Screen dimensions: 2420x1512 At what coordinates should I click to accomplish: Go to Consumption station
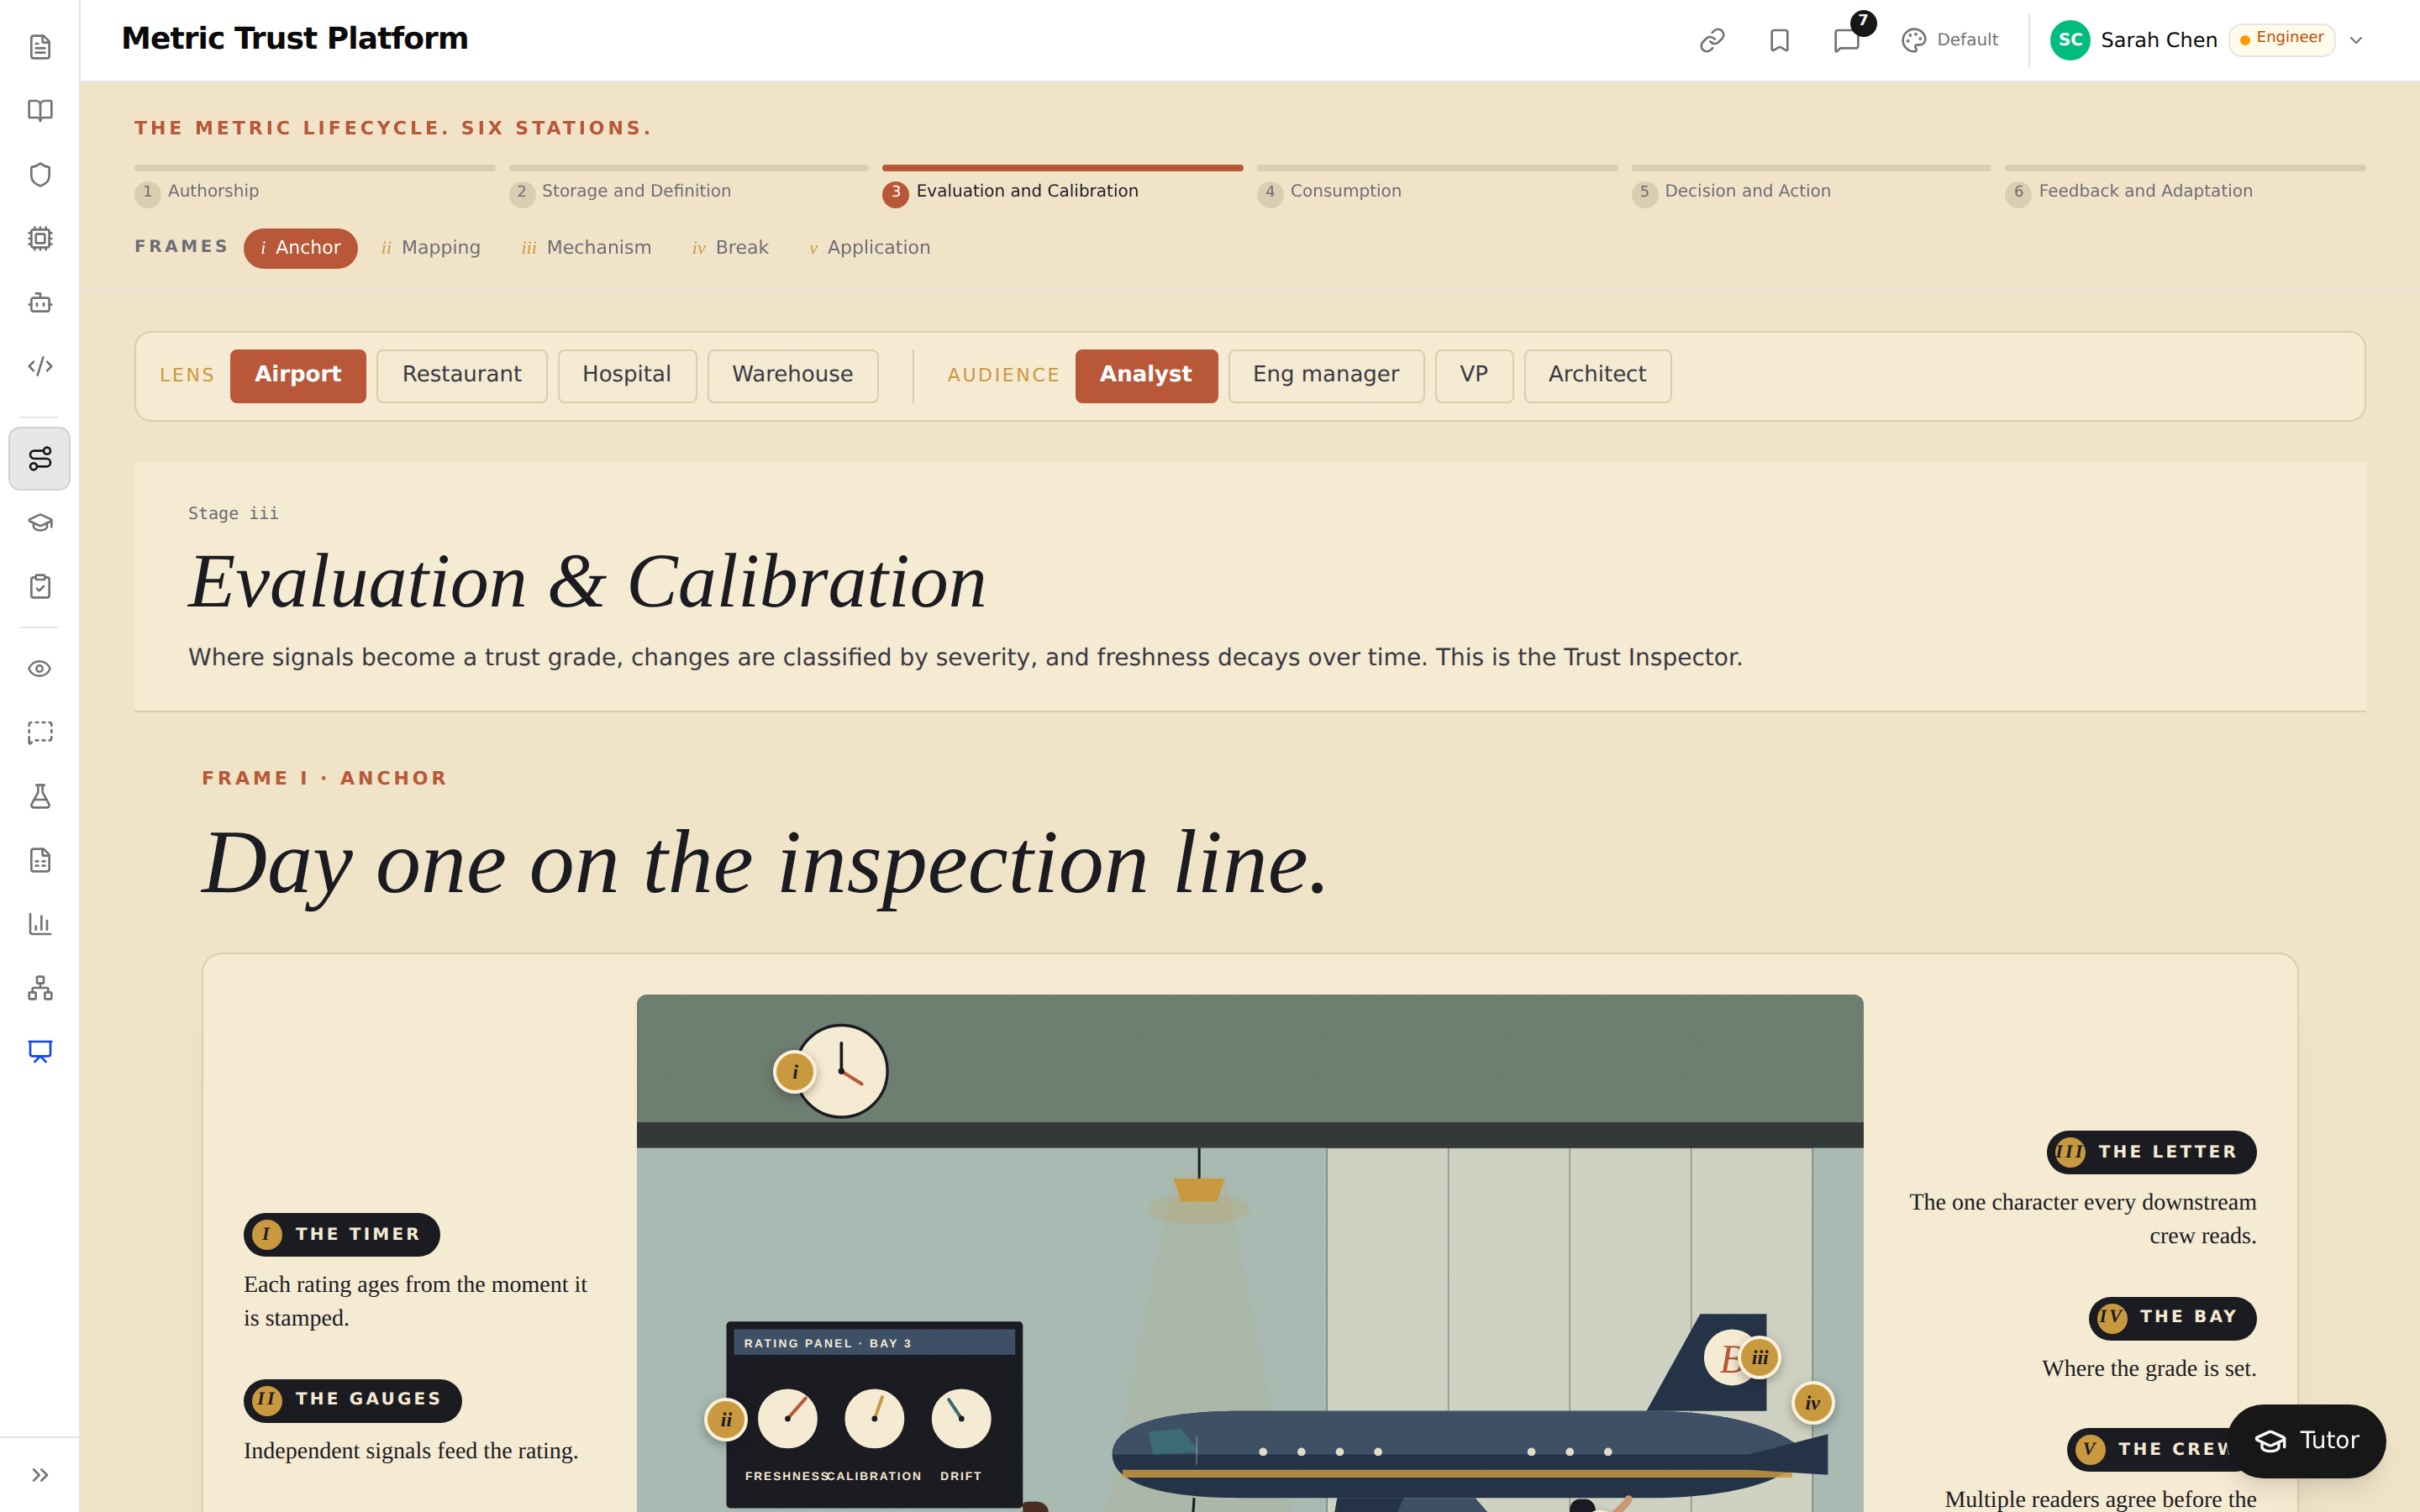click(1437, 186)
